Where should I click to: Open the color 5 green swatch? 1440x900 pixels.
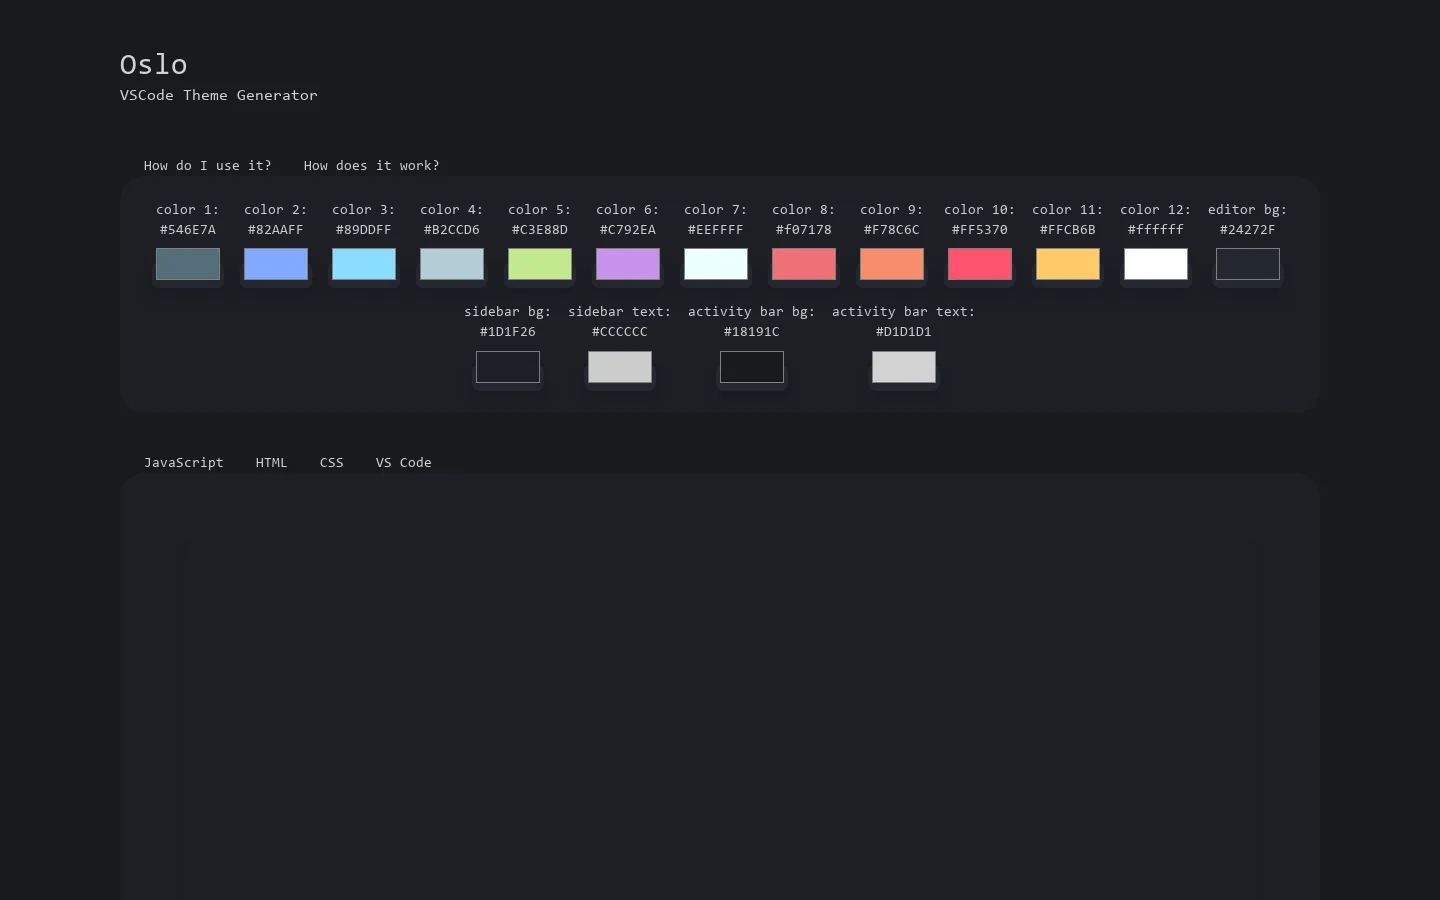[540, 264]
